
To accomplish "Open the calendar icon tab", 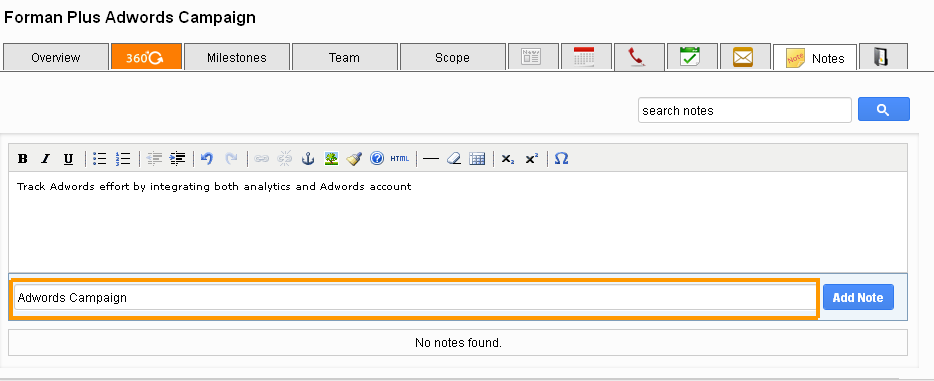I will coord(586,57).
